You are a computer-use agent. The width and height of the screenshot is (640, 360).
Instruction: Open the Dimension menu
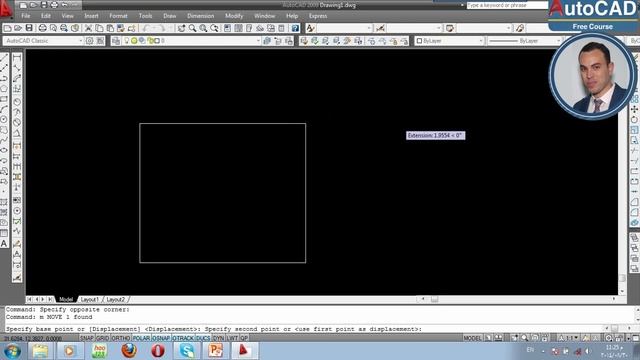click(200, 16)
